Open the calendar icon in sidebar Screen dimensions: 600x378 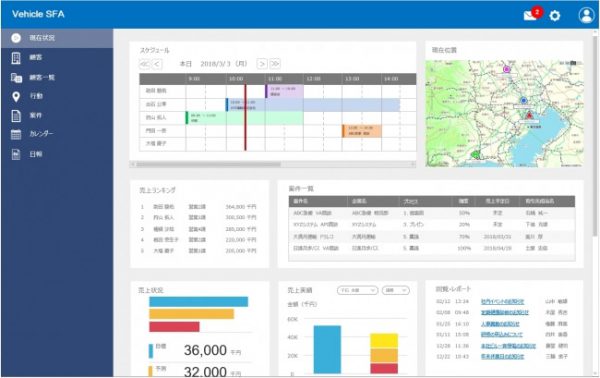pyautogui.click(x=16, y=134)
